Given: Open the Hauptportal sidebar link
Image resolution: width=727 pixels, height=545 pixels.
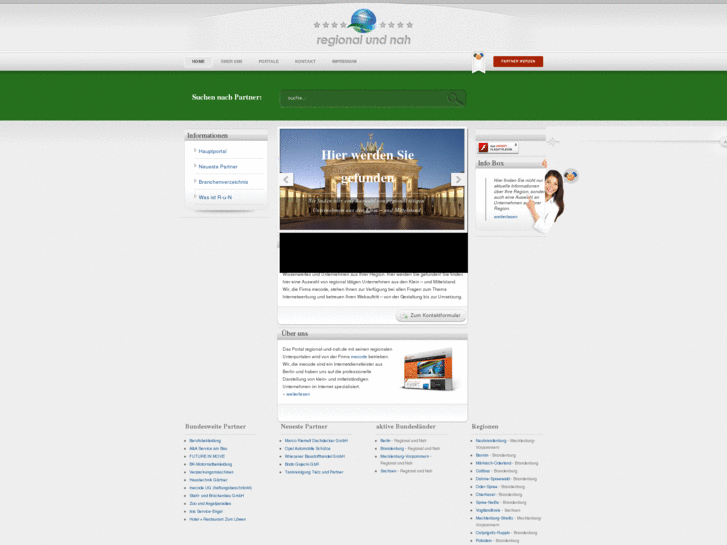Looking at the screenshot, I should tap(212, 151).
